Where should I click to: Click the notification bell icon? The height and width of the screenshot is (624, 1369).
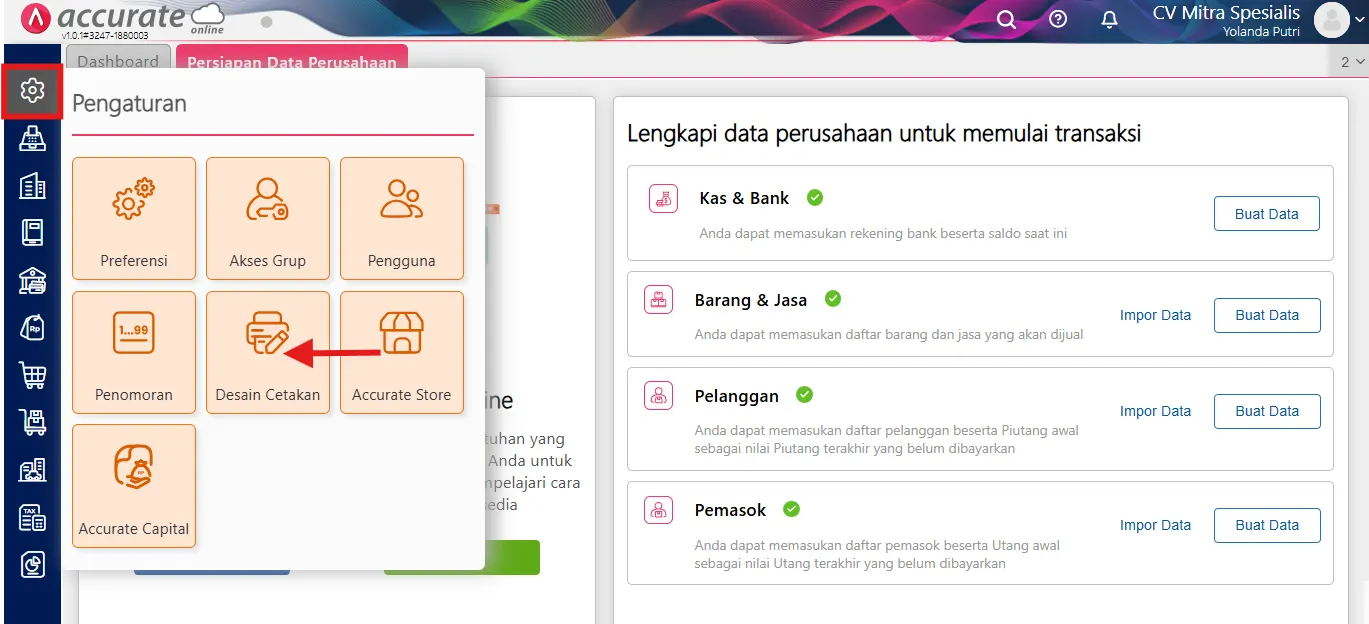(1109, 19)
